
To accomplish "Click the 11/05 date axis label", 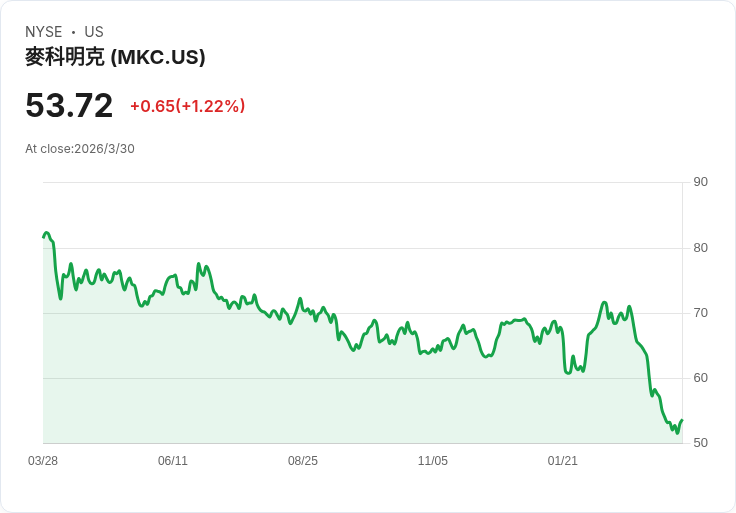I will 433,461.
